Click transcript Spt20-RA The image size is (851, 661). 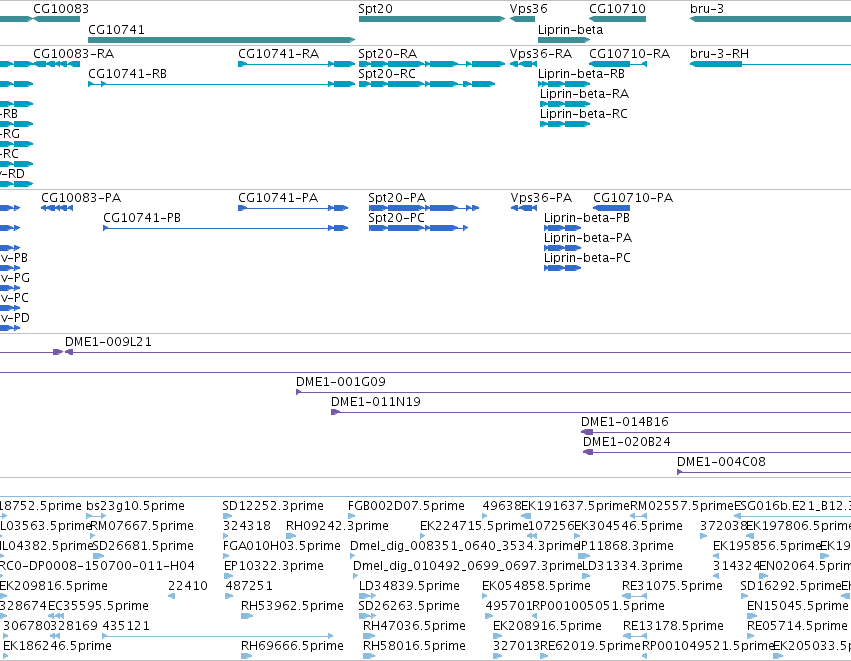coord(388,54)
